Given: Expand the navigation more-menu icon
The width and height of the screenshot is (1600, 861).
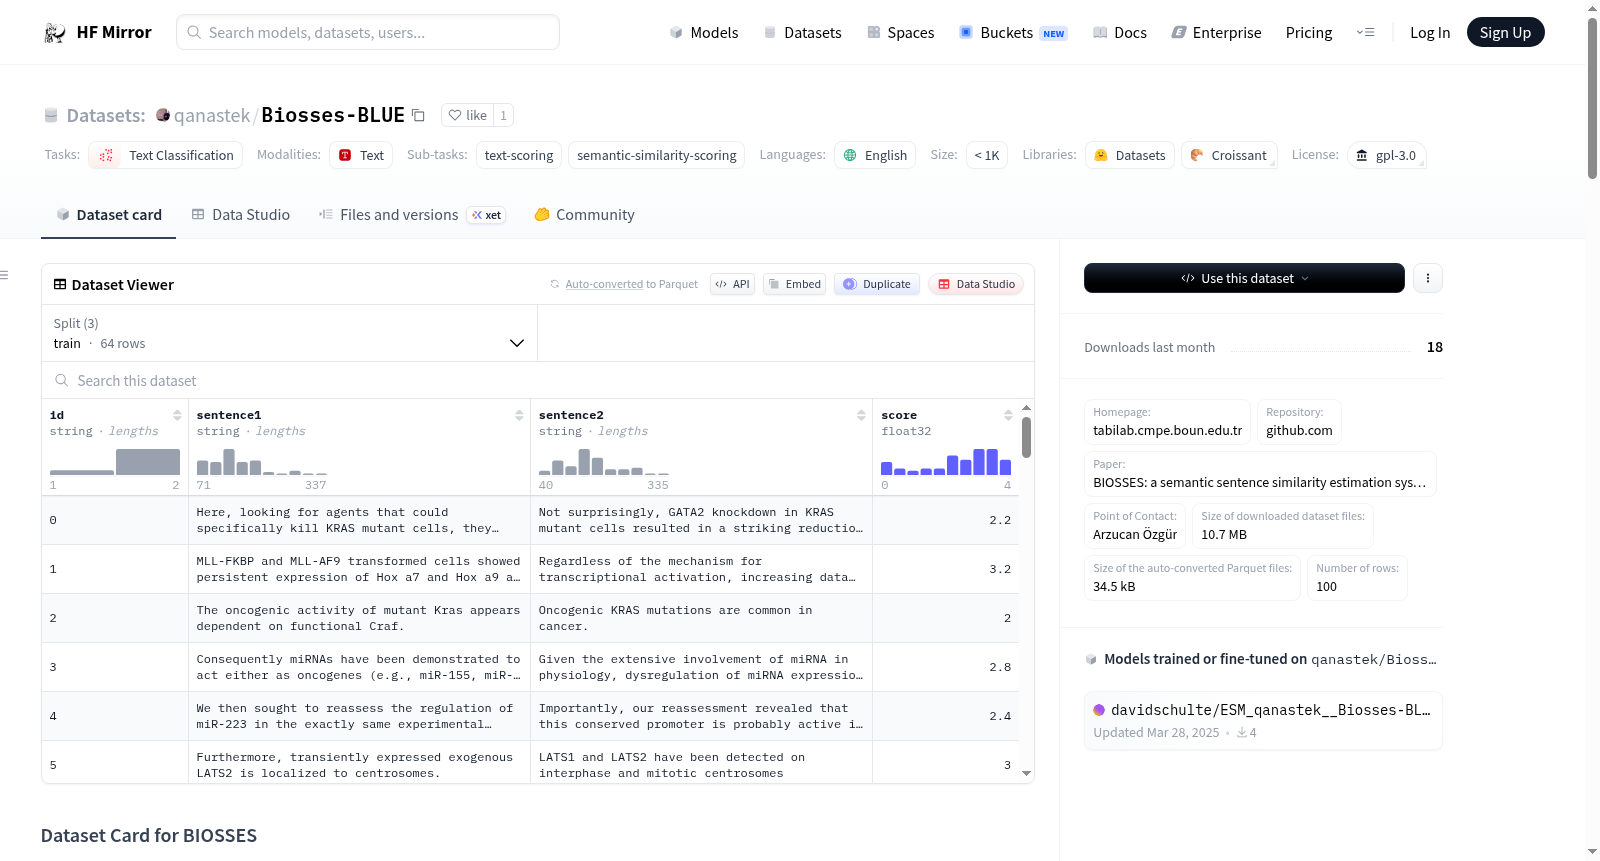Looking at the screenshot, I should (1365, 33).
